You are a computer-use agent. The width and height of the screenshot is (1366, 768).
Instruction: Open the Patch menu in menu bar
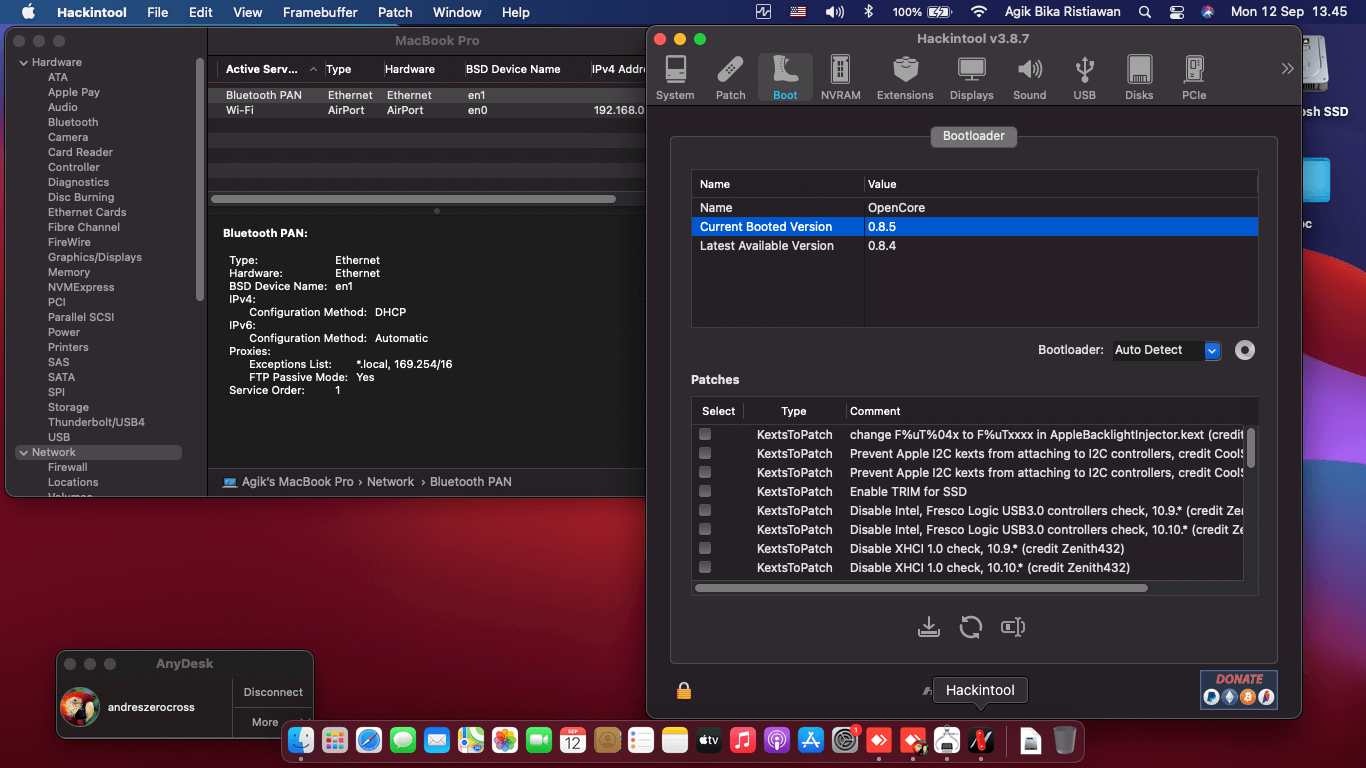pyautogui.click(x=395, y=12)
